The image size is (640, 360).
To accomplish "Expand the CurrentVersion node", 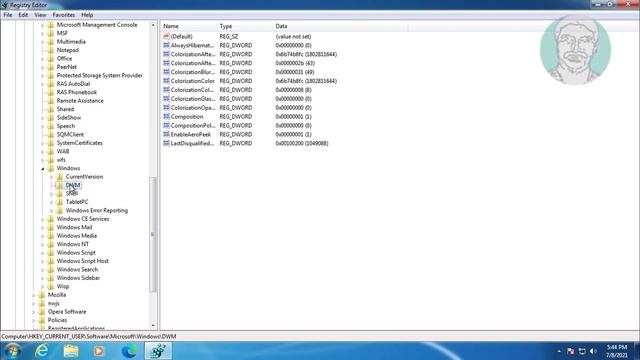I will point(51,177).
